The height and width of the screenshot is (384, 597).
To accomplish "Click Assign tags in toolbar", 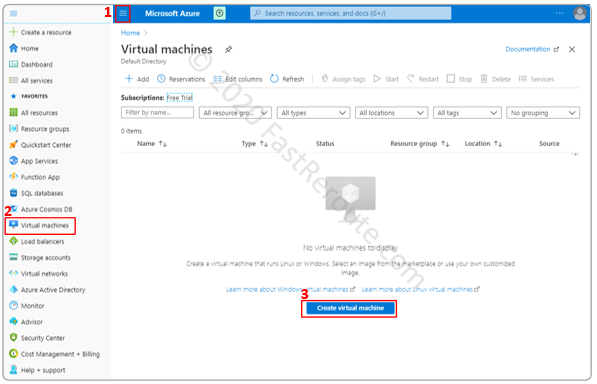I will tap(343, 79).
